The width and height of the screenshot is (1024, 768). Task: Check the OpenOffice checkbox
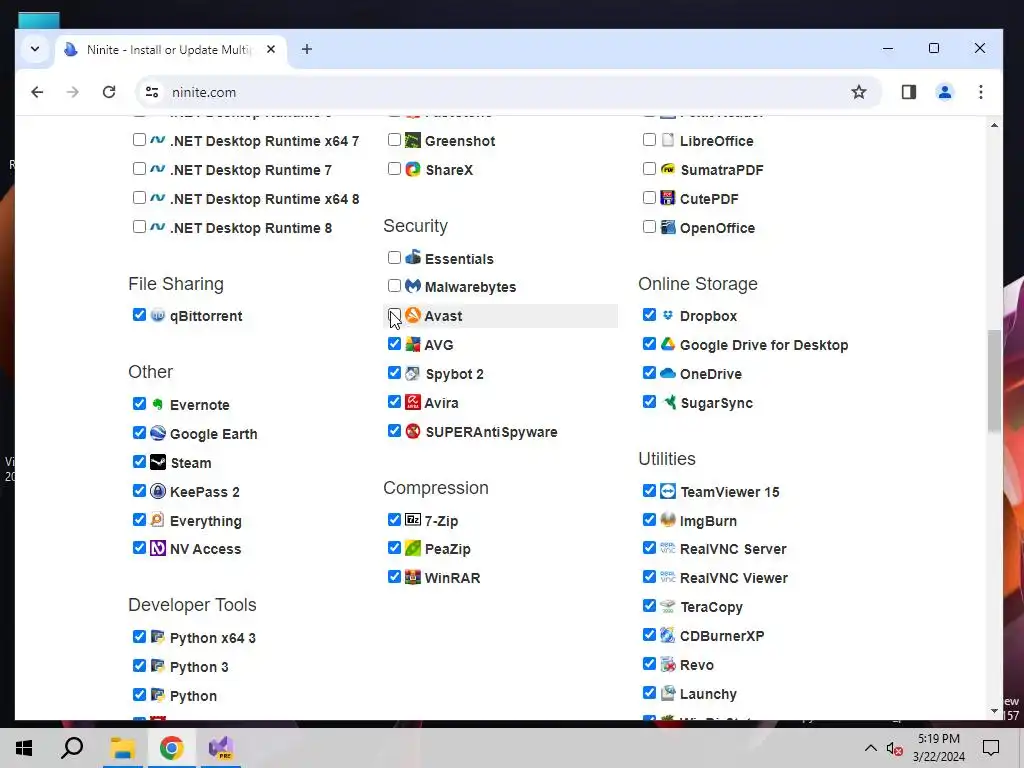pyautogui.click(x=649, y=227)
